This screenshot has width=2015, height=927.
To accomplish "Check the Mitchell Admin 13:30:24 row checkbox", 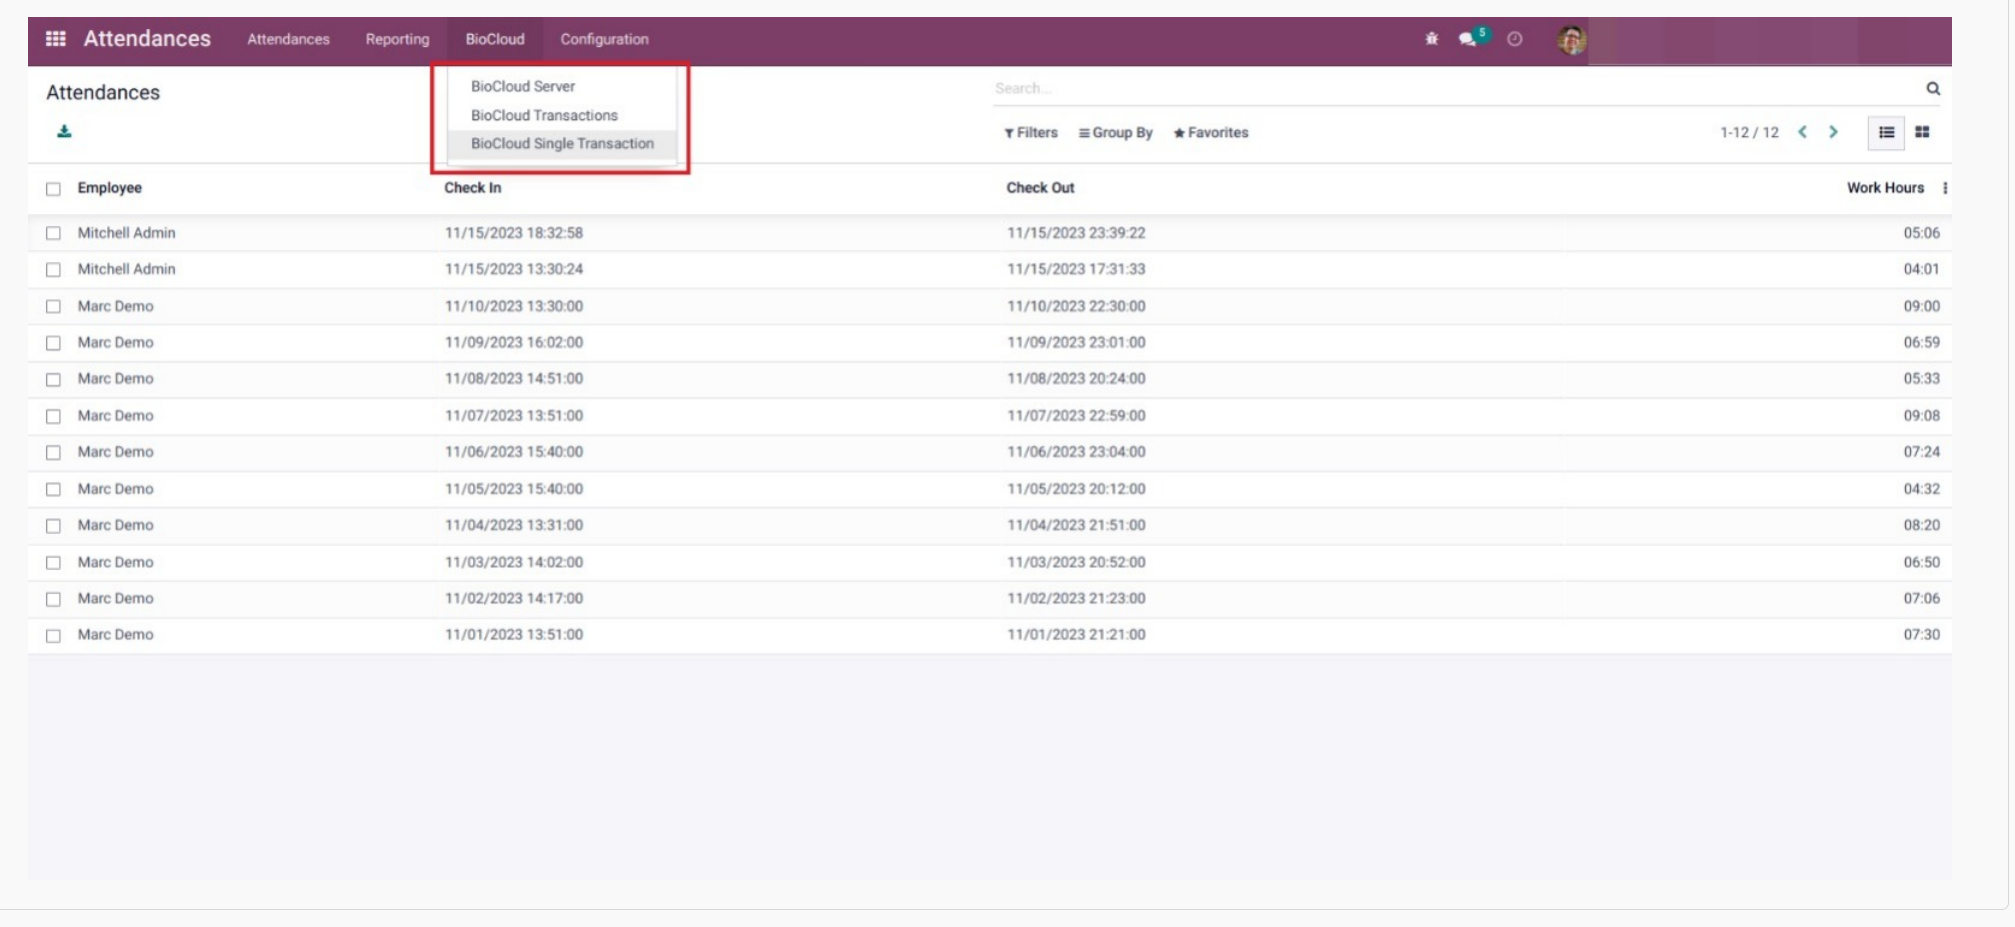I will pos(53,270).
